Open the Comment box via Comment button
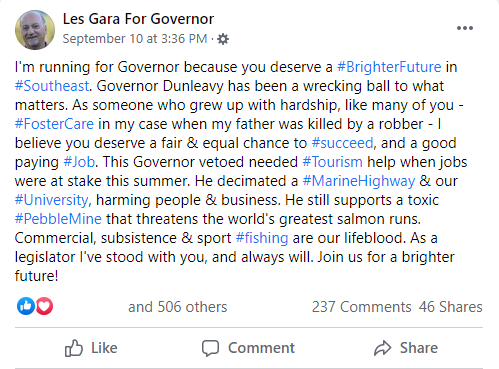Viewport: 499px width, 369px height. tap(248, 348)
